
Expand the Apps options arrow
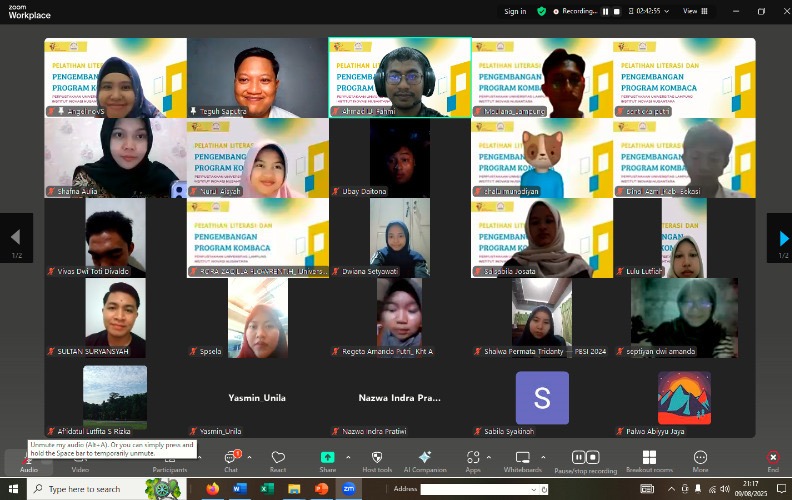pyautogui.click(x=488, y=457)
